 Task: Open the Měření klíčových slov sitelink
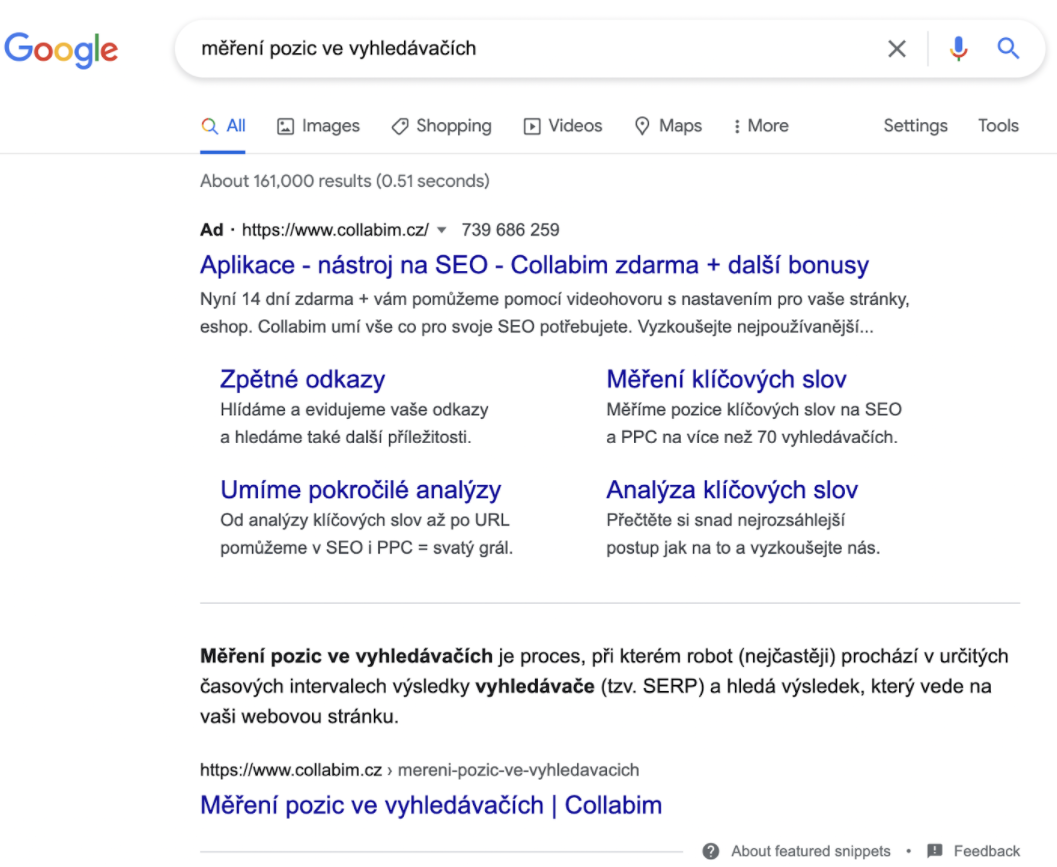pos(726,380)
